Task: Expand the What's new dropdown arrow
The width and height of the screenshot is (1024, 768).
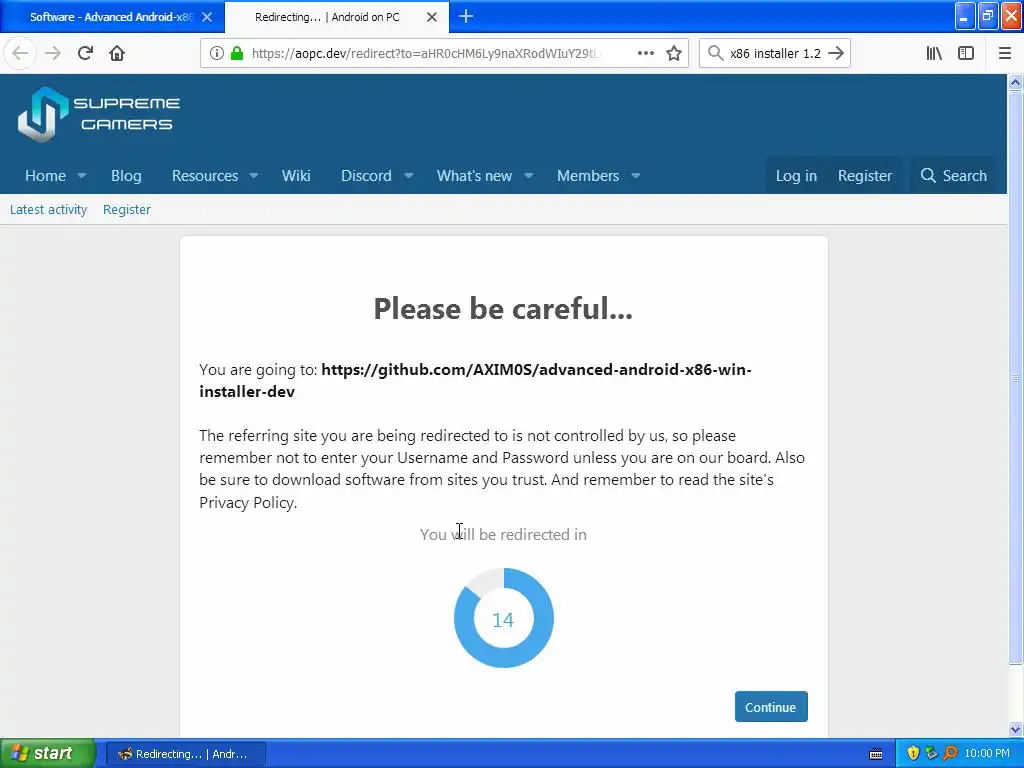Action: coord(528,176)
